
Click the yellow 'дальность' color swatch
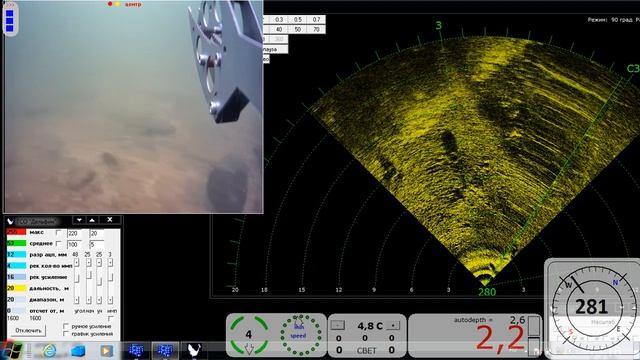(x=16, y=288)
